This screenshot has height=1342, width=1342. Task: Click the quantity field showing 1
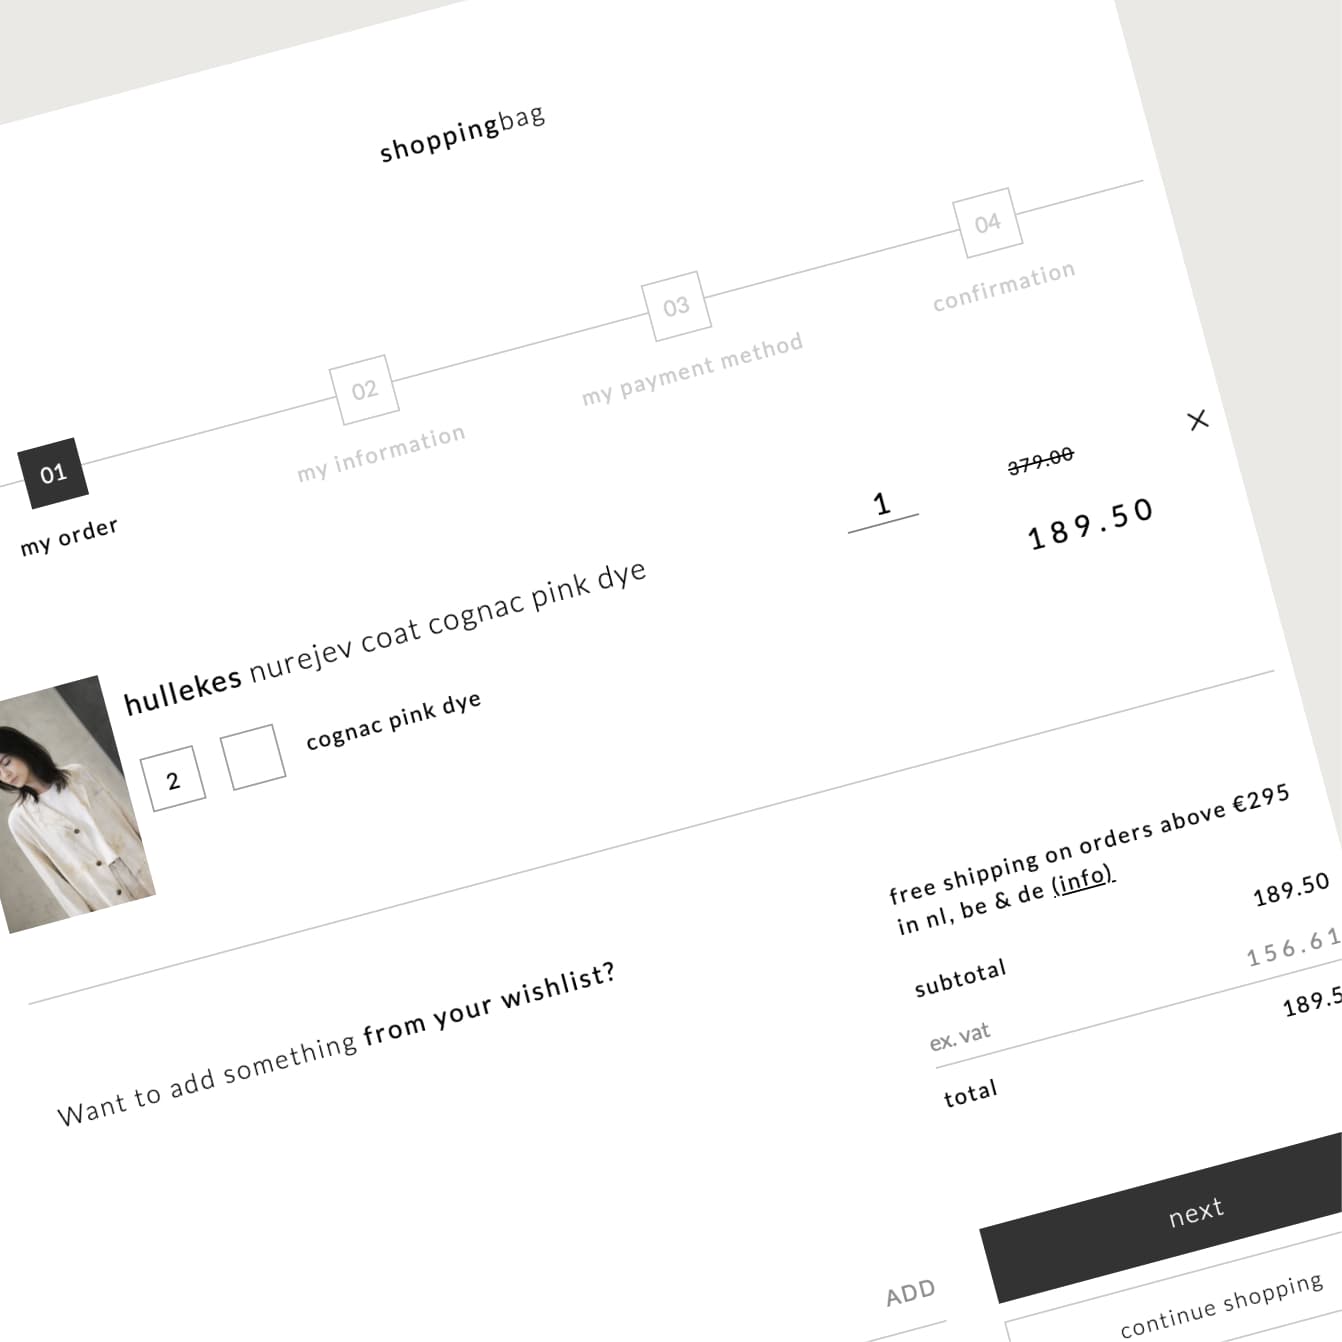click(882, 506)
